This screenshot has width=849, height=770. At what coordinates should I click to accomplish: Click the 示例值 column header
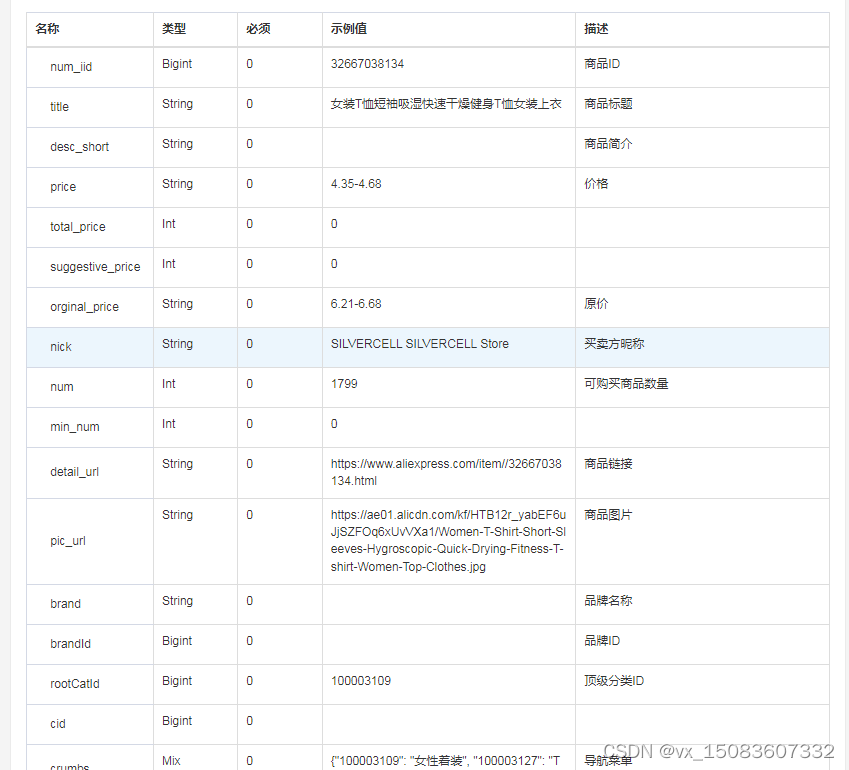[x=347, y=28]
